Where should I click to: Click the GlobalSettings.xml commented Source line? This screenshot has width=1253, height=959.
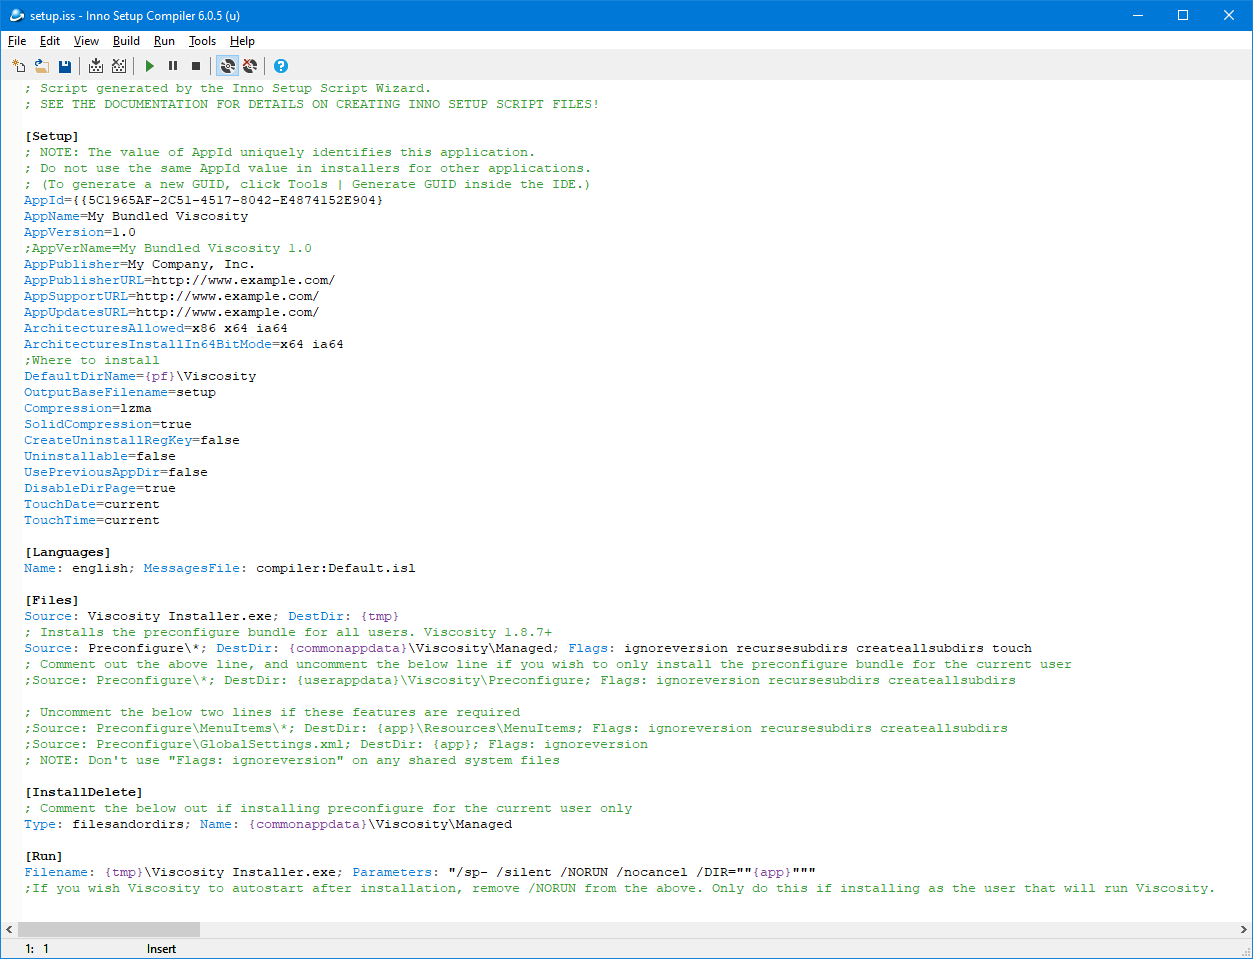(x=336, y=744)
